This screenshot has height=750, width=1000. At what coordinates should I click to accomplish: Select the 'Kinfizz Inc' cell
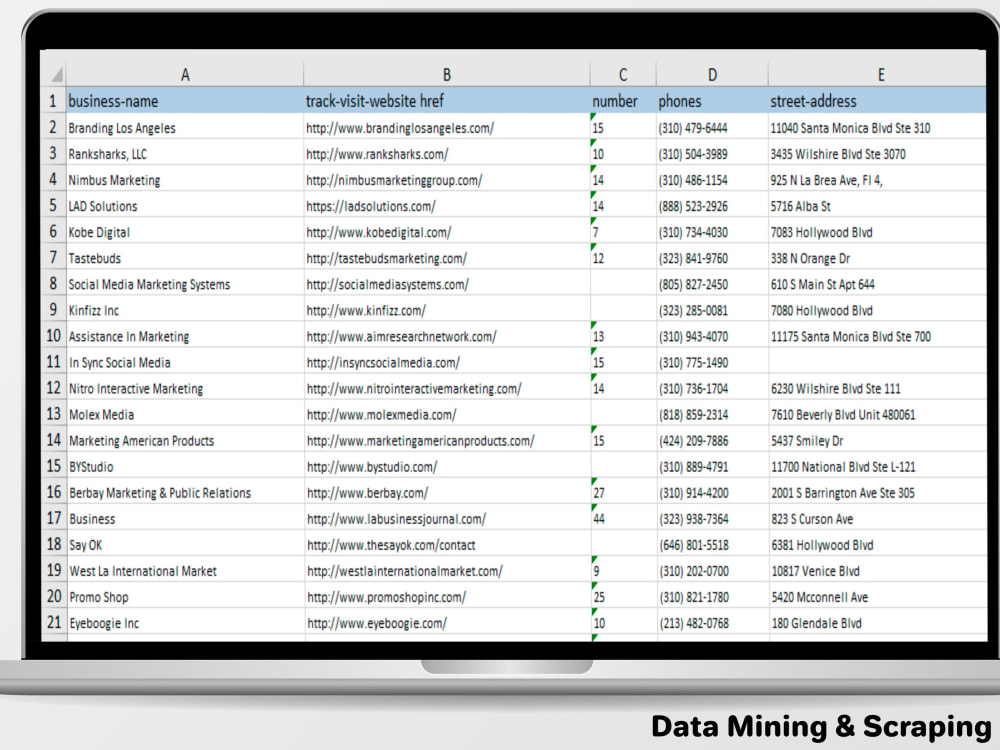pos(185,310)
